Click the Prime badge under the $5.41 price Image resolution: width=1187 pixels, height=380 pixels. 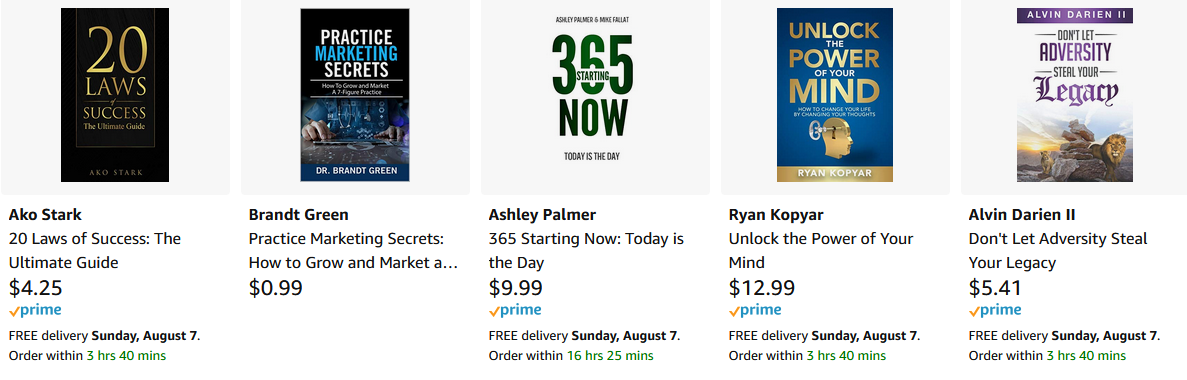pos(995,310)
